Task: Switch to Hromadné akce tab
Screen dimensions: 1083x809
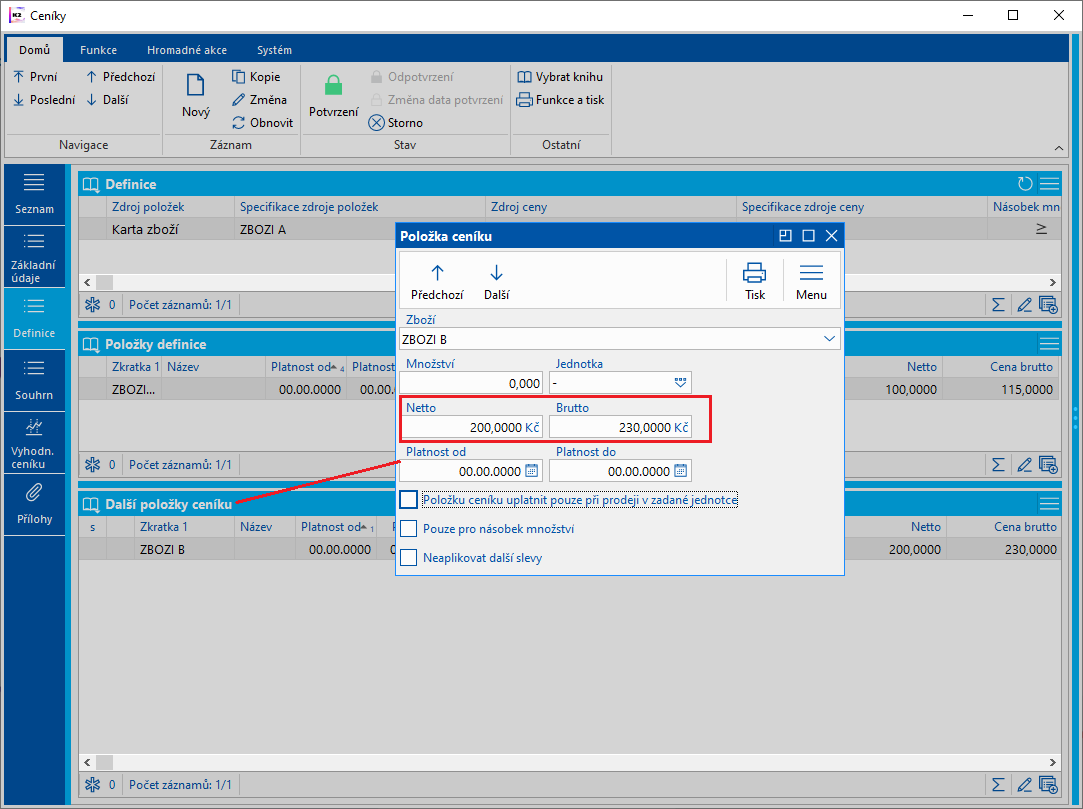Action: click(186, 50)
